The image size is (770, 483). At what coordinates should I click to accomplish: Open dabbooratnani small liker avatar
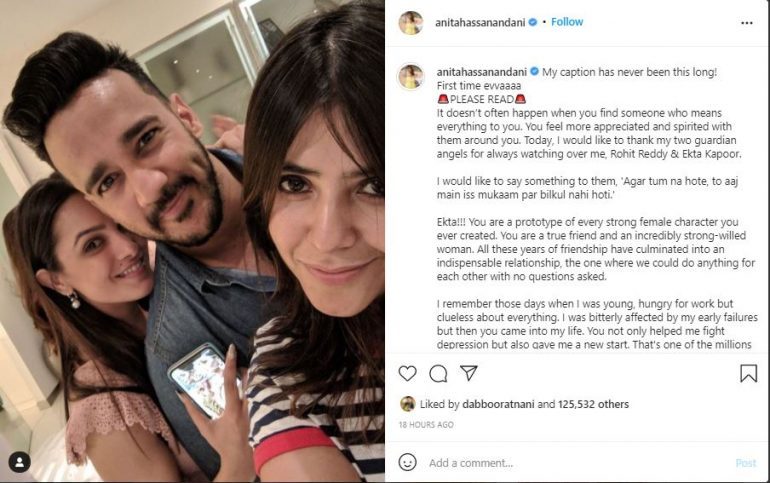pos(407,404)
